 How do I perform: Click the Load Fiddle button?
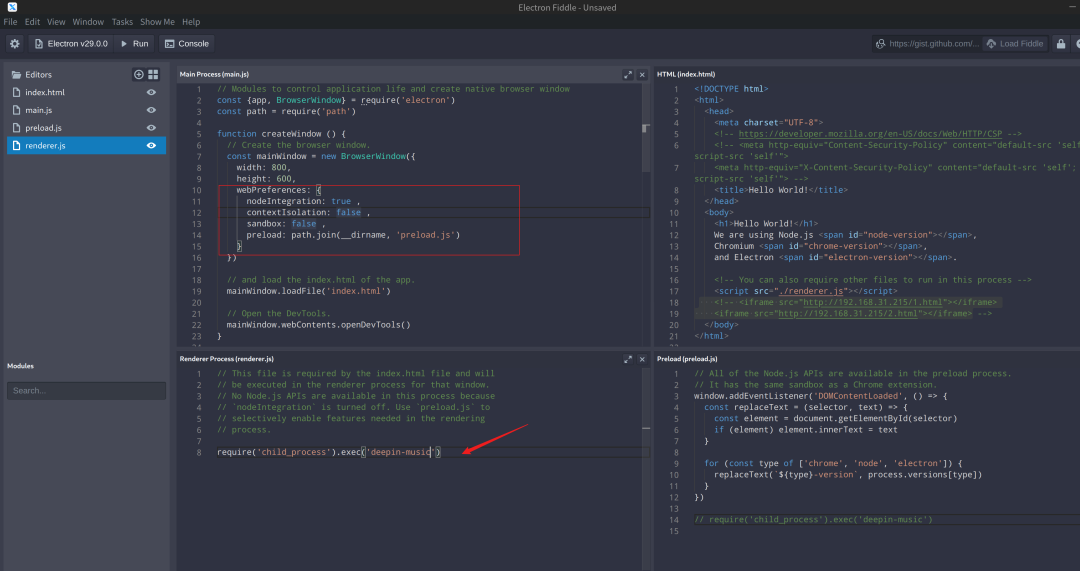coord(1015,44)
